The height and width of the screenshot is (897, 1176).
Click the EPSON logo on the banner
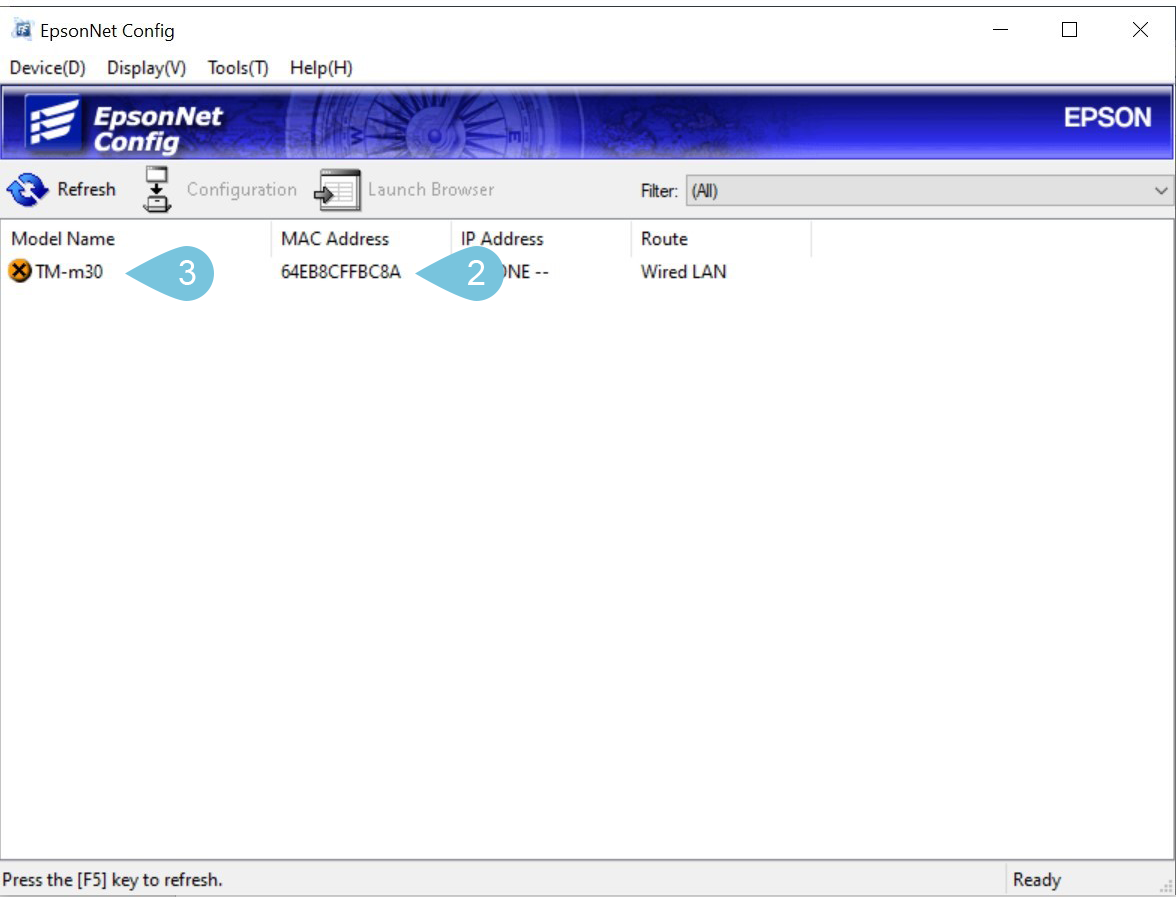(x=1108, y=117)
